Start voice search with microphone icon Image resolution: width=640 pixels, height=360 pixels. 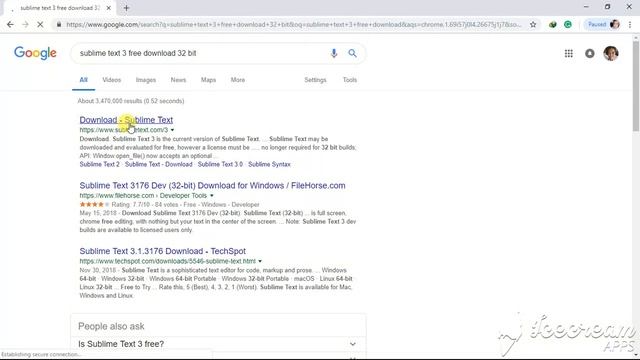tap(334, 53)
